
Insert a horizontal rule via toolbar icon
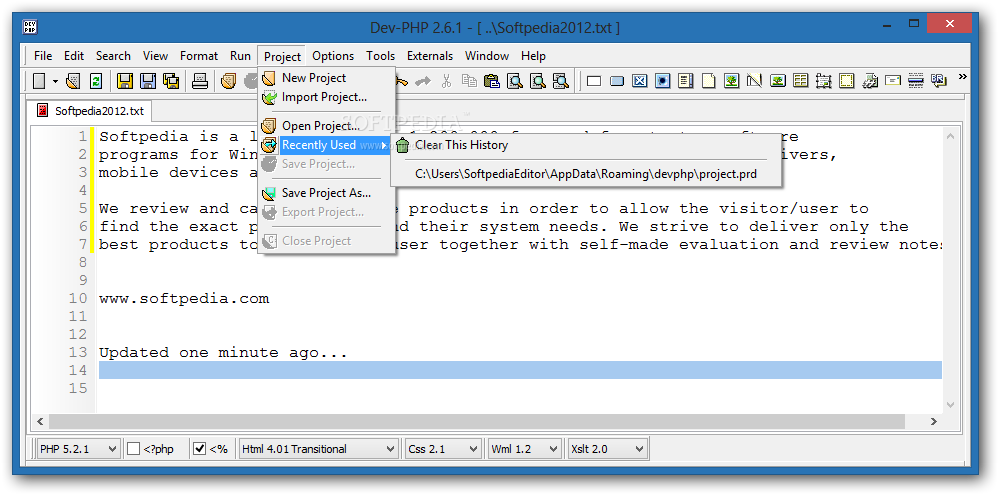tap(916, 81)
